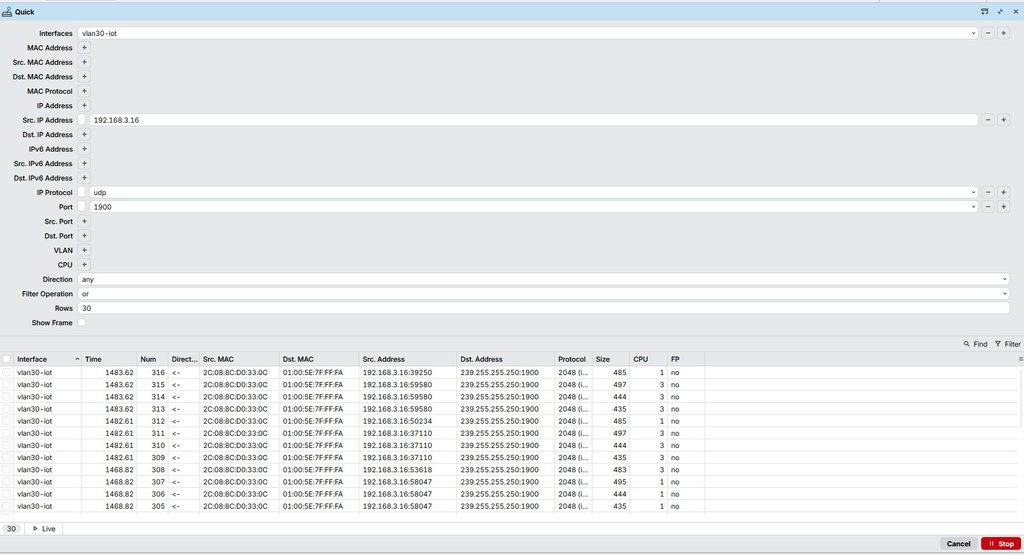Remove the Src. IP Address 192.168.3.16 filter

[988, 120]
